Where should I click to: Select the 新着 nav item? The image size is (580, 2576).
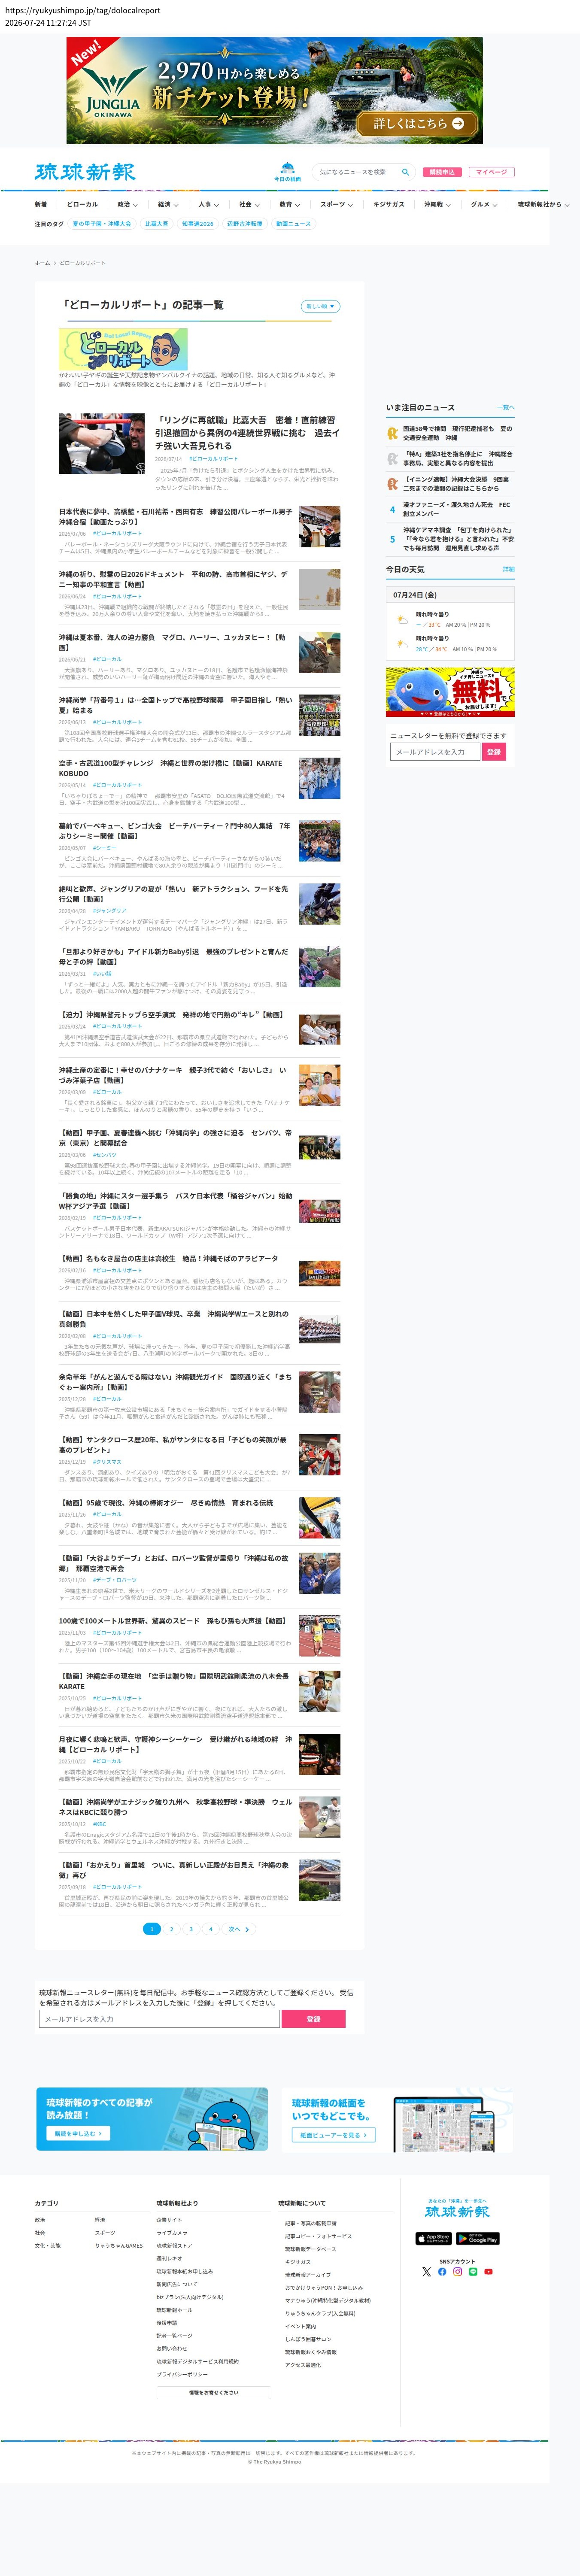[41, 204]
